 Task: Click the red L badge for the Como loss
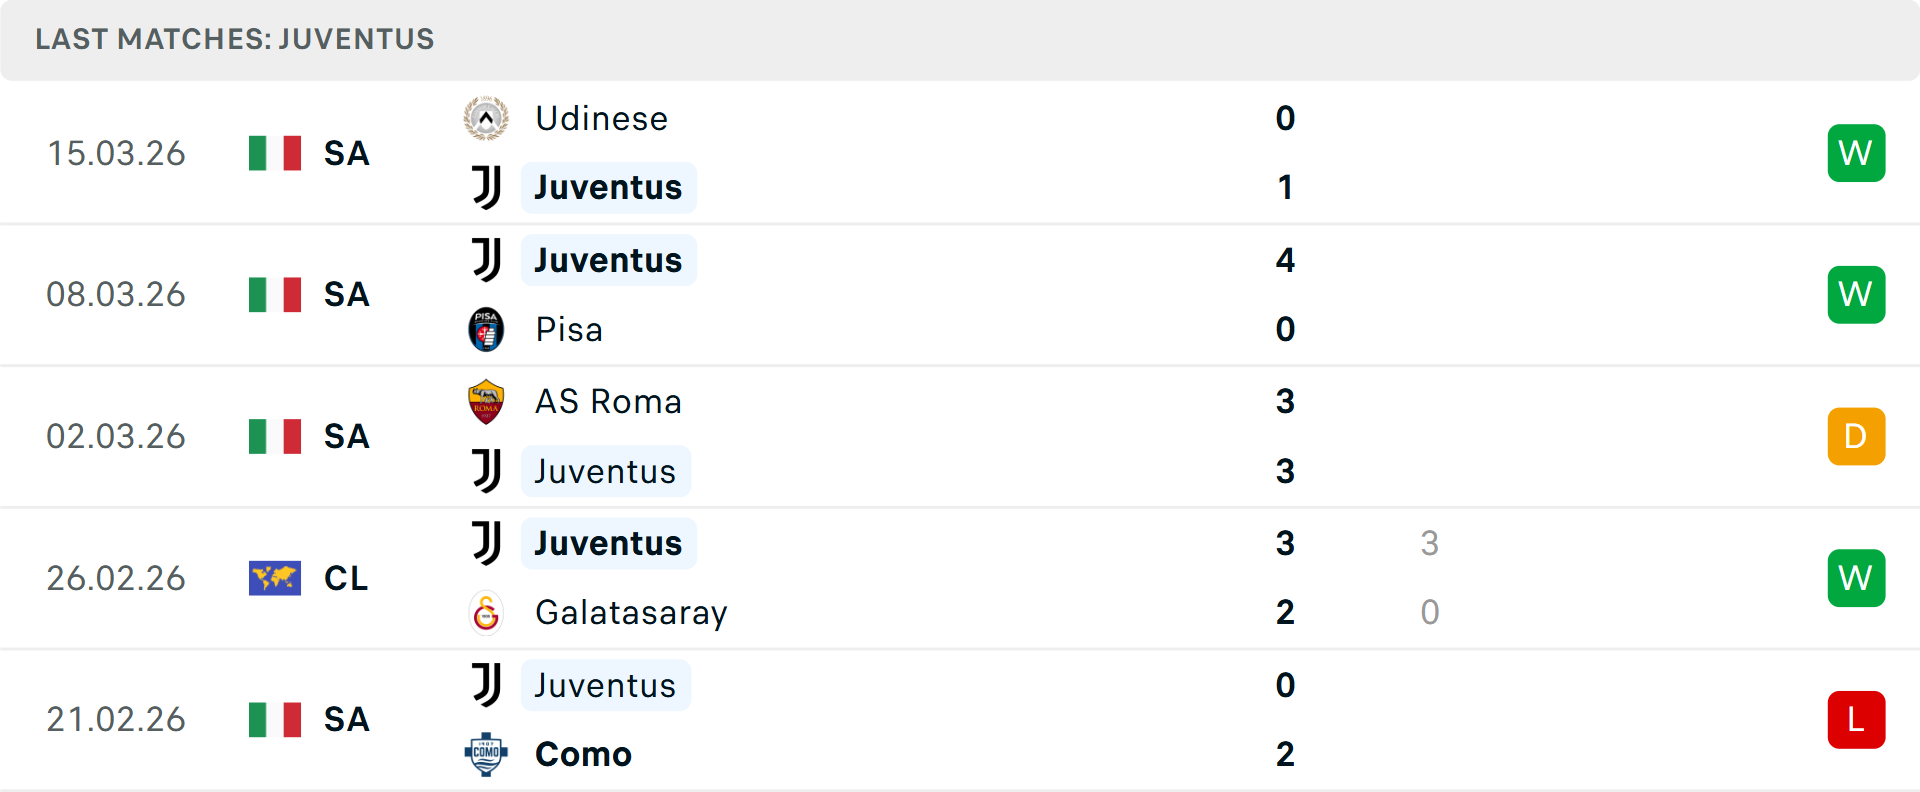click(1856, 720)
